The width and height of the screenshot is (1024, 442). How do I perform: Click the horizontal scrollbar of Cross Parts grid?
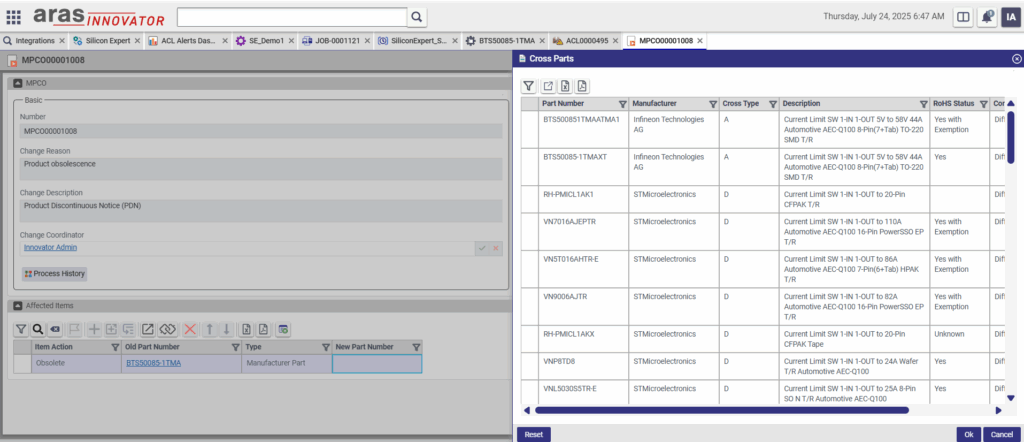coord(720,409)
